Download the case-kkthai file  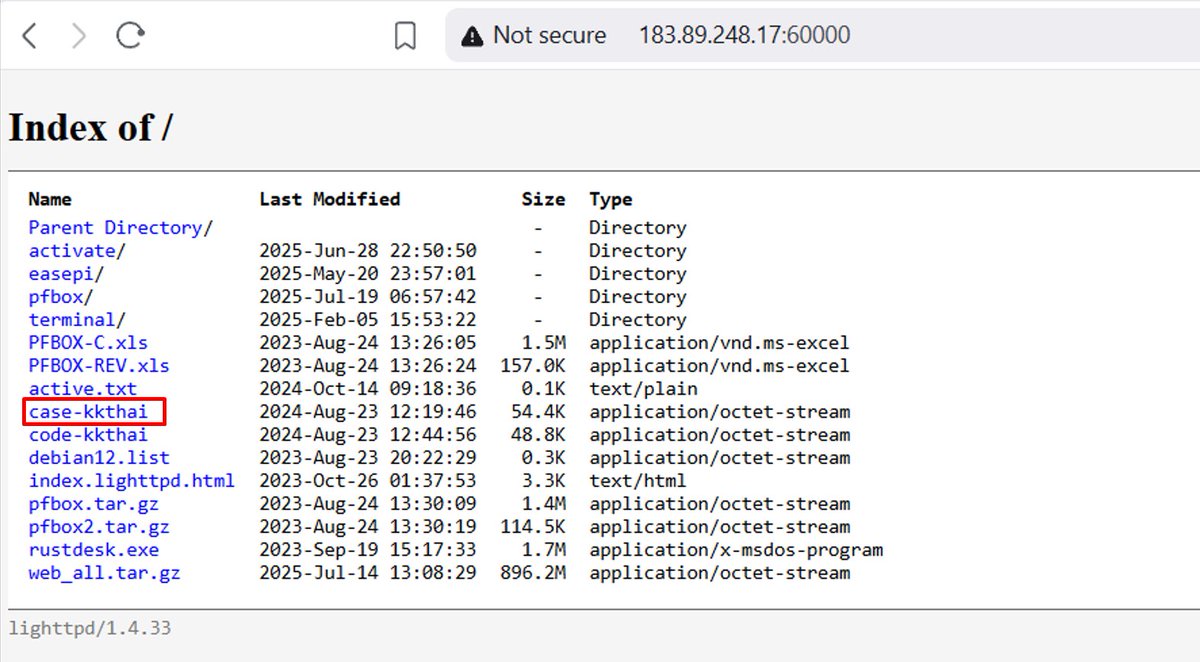pyautogui.click(x=88, y=412)
